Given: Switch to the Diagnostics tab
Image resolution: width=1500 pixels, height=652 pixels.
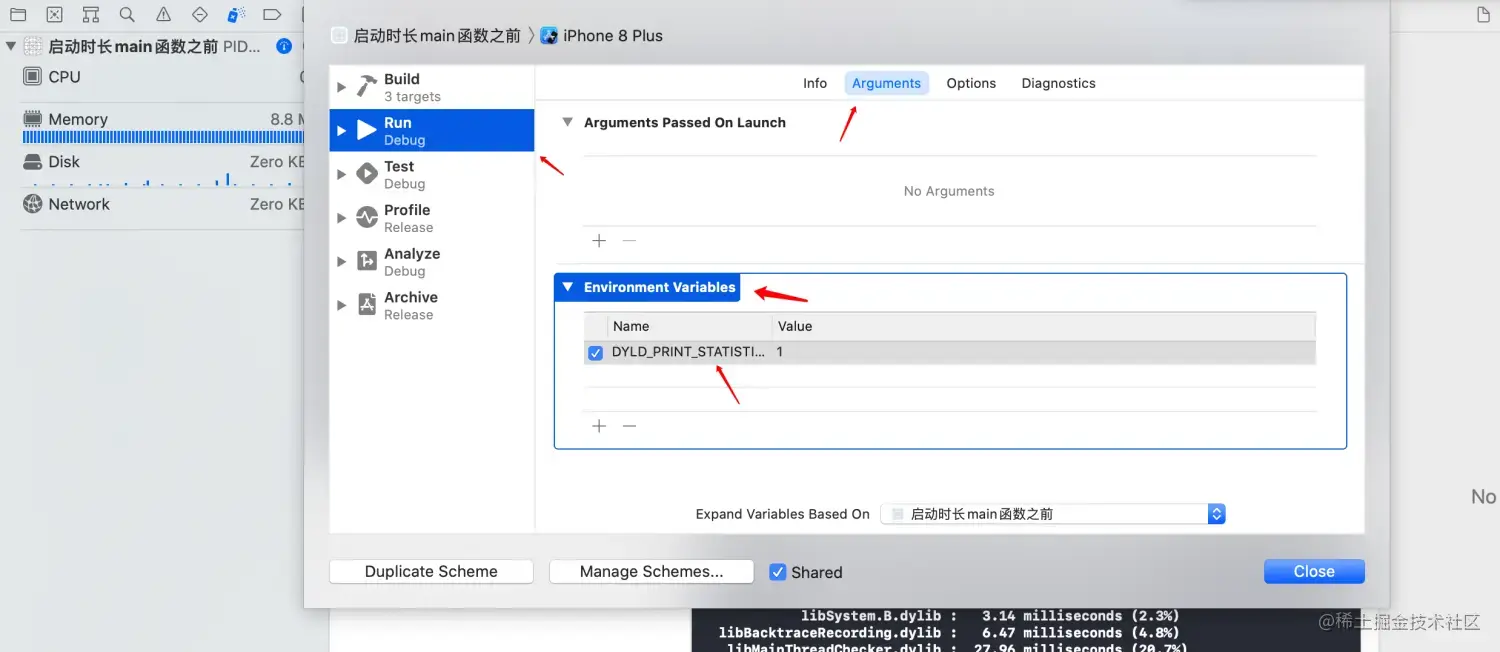Looking at the screenshot, I should pyautogui.click(x=1059, y=83).
